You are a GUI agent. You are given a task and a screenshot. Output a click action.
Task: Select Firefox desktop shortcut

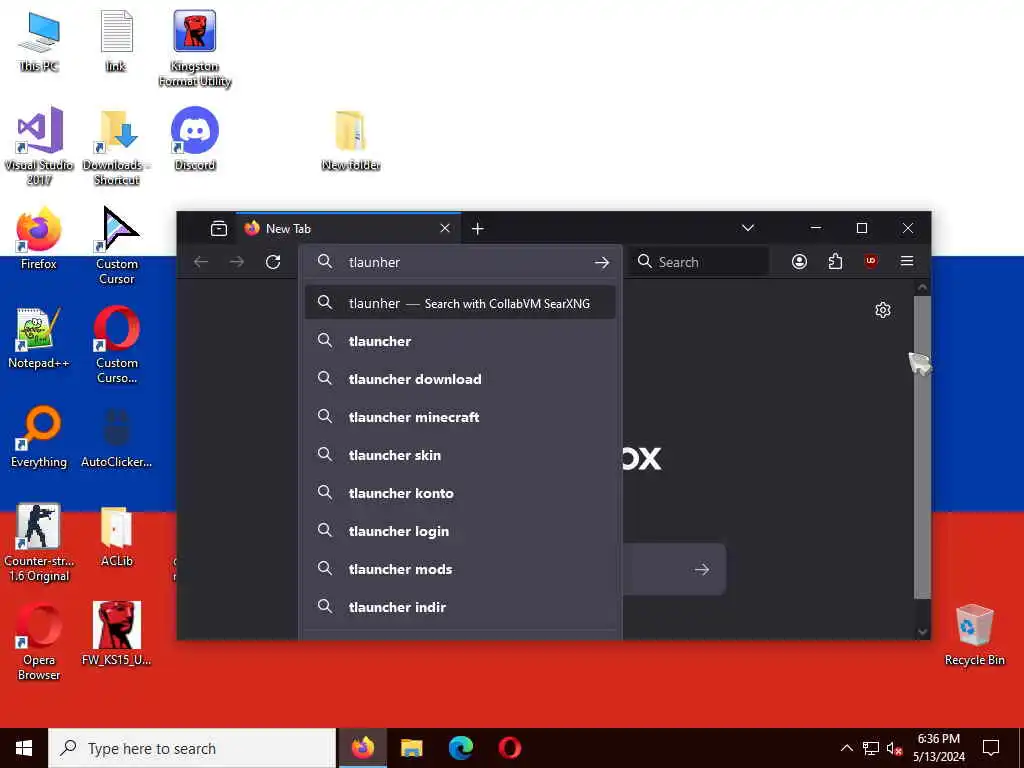click(x=39, y=238)
